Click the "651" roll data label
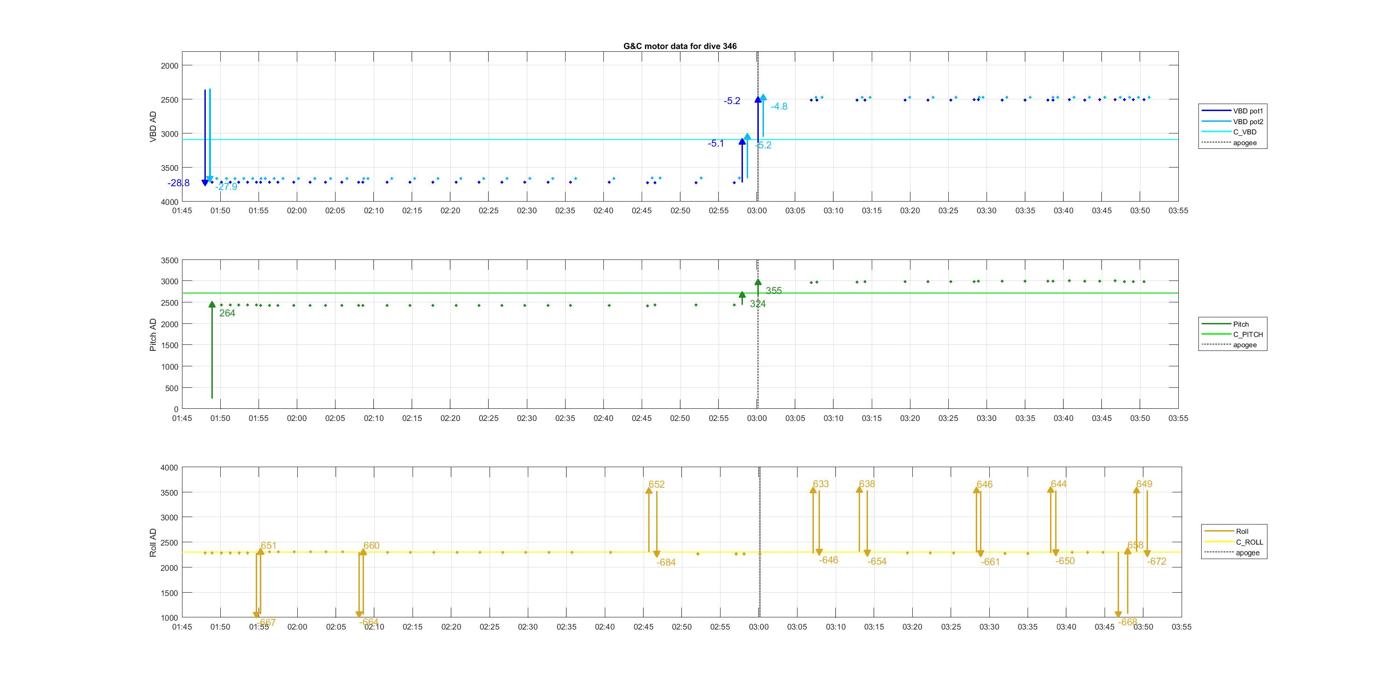The width and height of the screenshot is (1400, 693). pos(269,546)
